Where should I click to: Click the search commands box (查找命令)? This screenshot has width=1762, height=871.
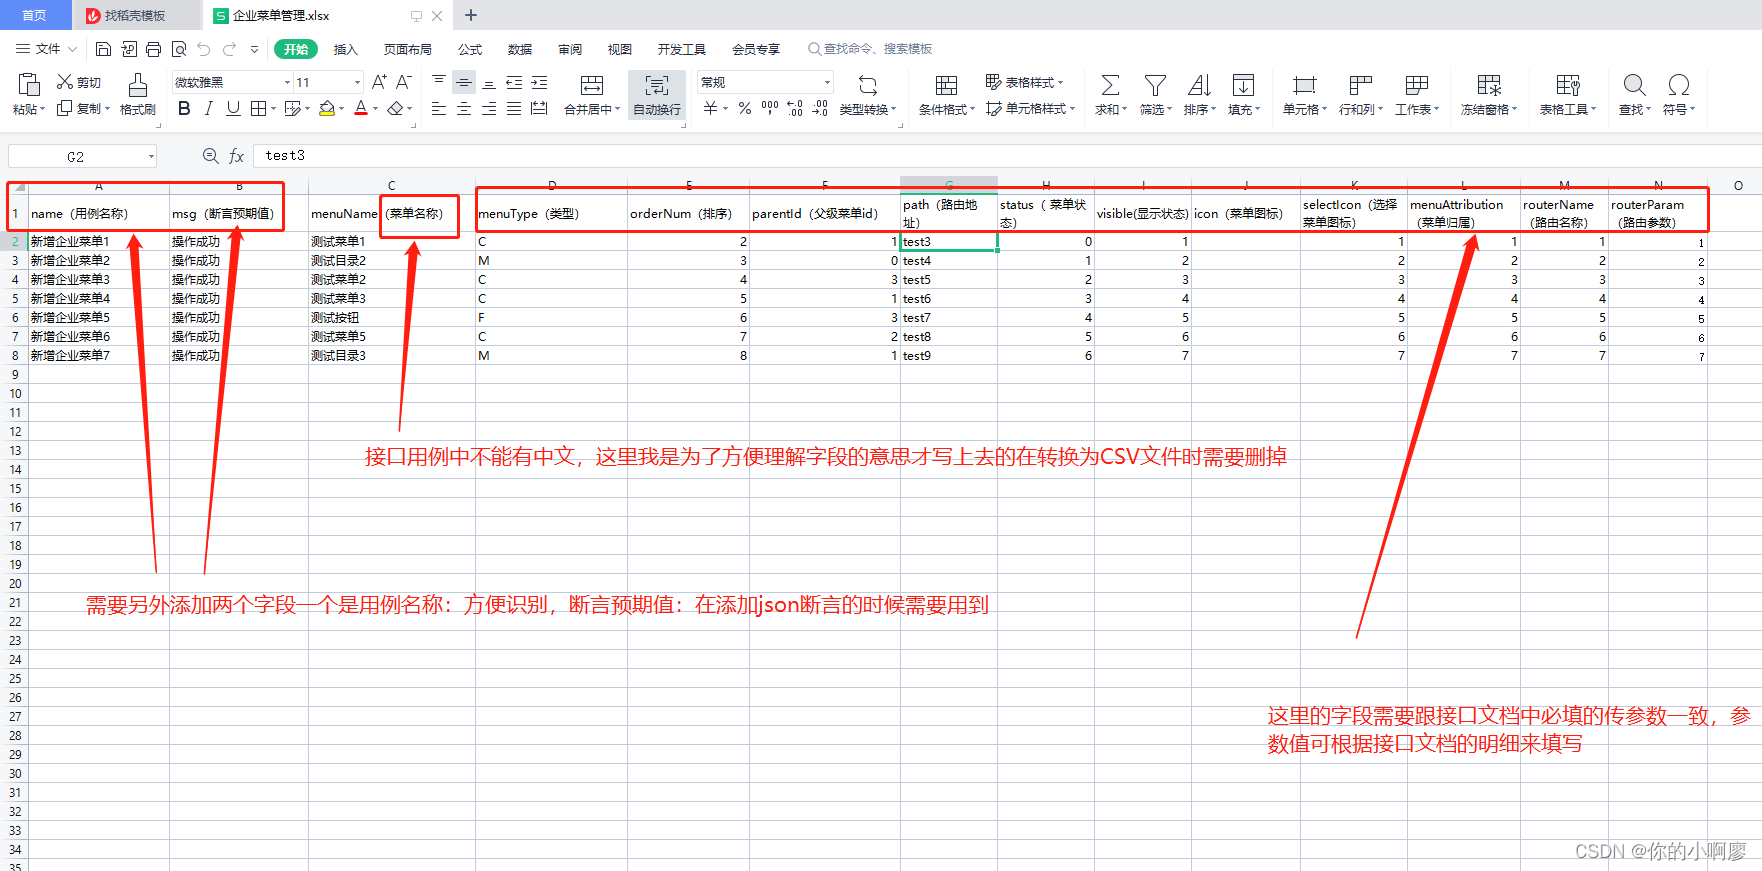pyautogui.click(x=870, y=49)
